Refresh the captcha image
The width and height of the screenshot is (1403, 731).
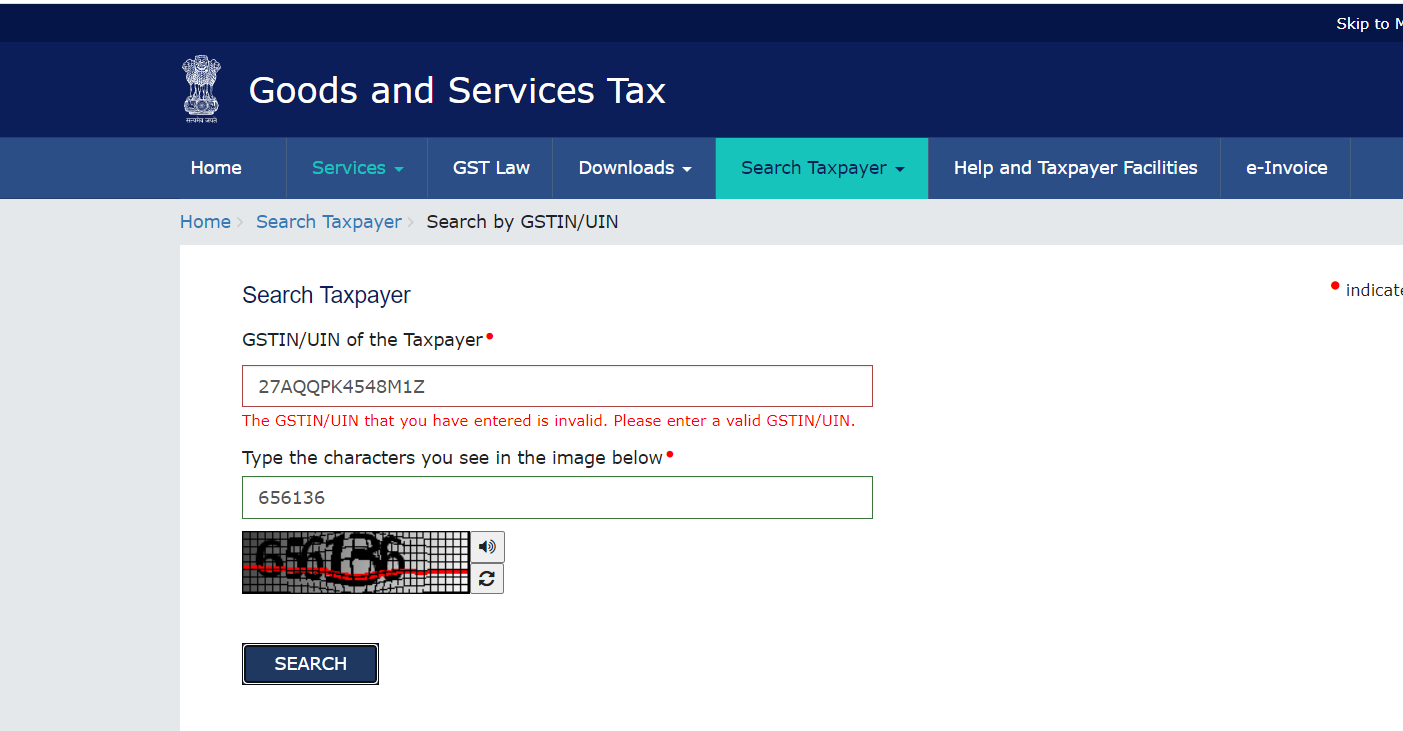tap(487, 578)
